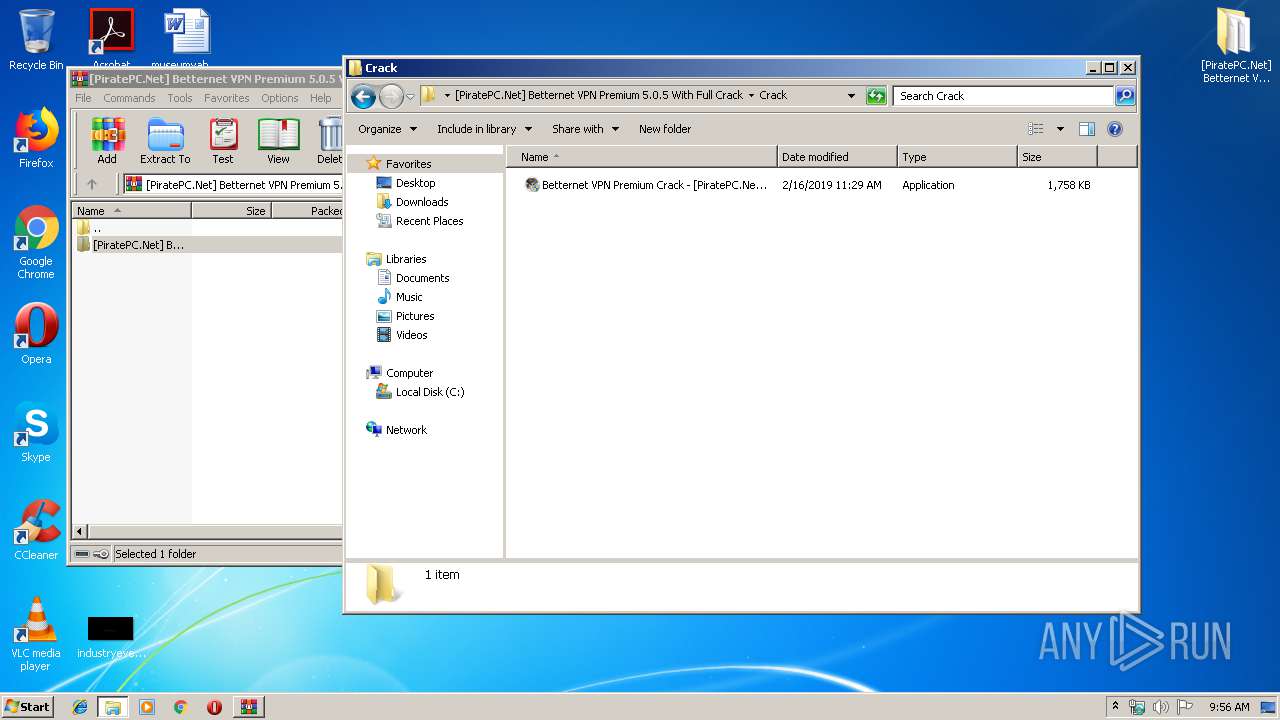Change view using the Explorer views icon
Image resolution: width=1280 pixels, height=720 pixels.
pos(1036,129)
